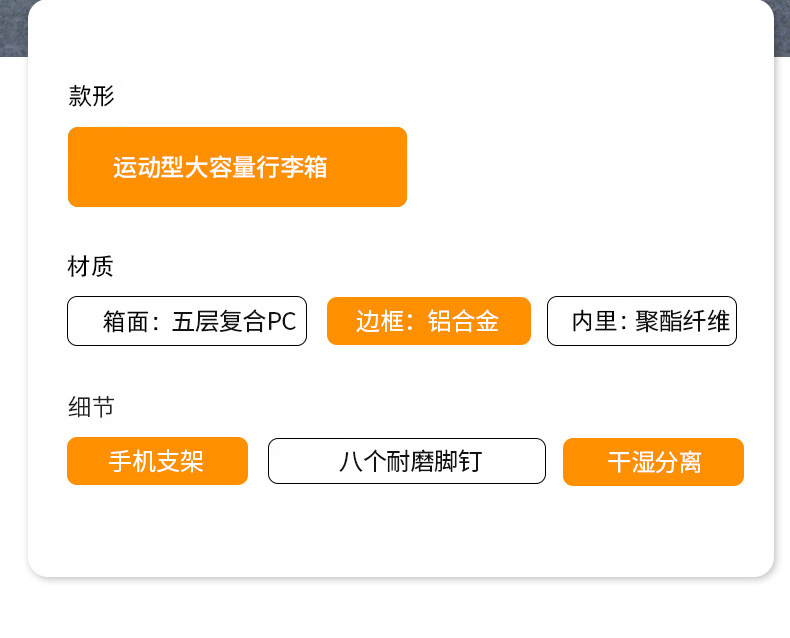Toggle the 边框：铝合金 material chip
Viewport: 790px width, 638px height.
click(429, 321)
